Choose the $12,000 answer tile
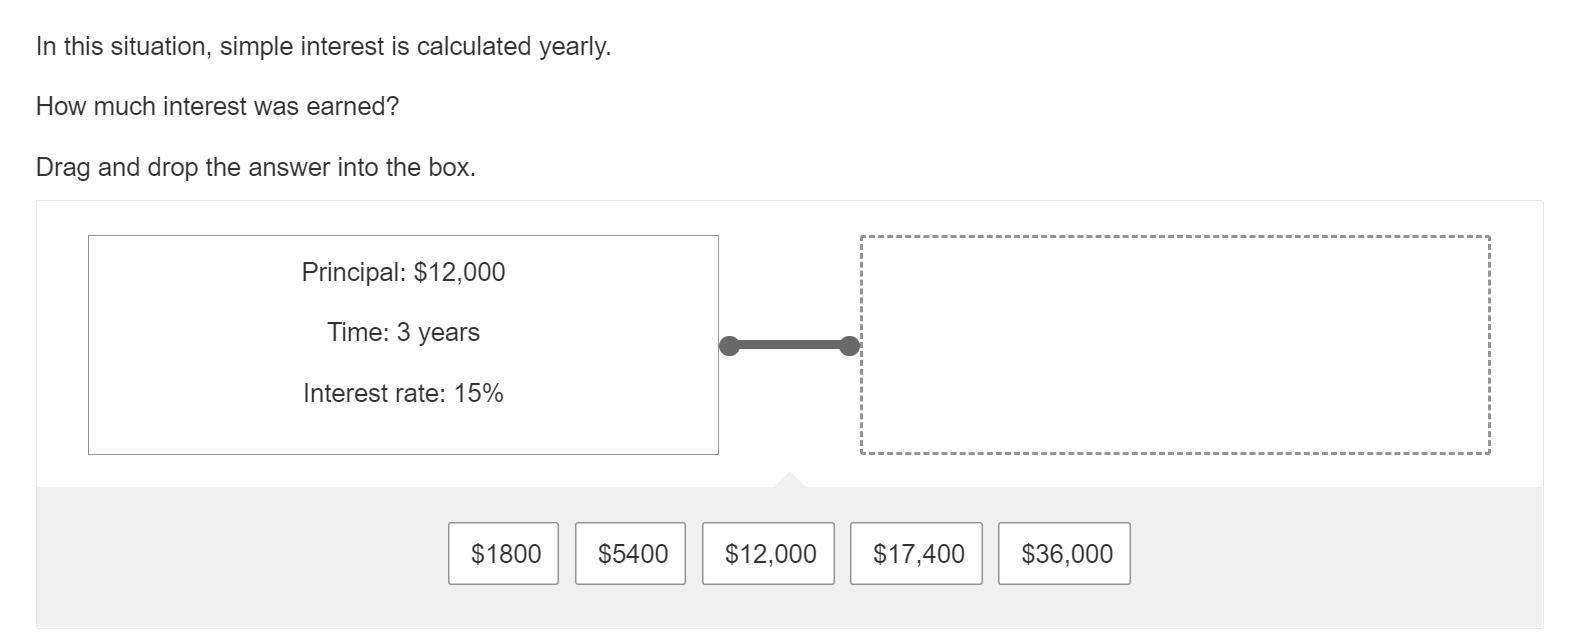Screen dimensions: 1582x633 click(768, 553)
